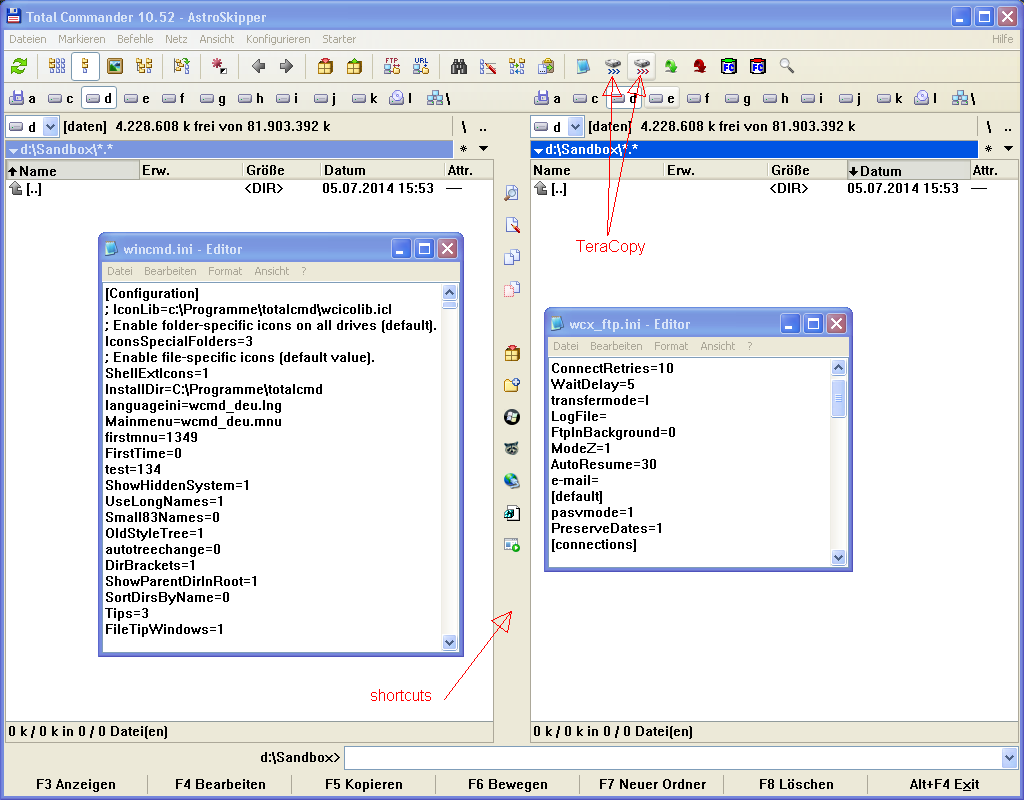
Task: Open left panel favorites asterisk menu
Action: [464, 149]
